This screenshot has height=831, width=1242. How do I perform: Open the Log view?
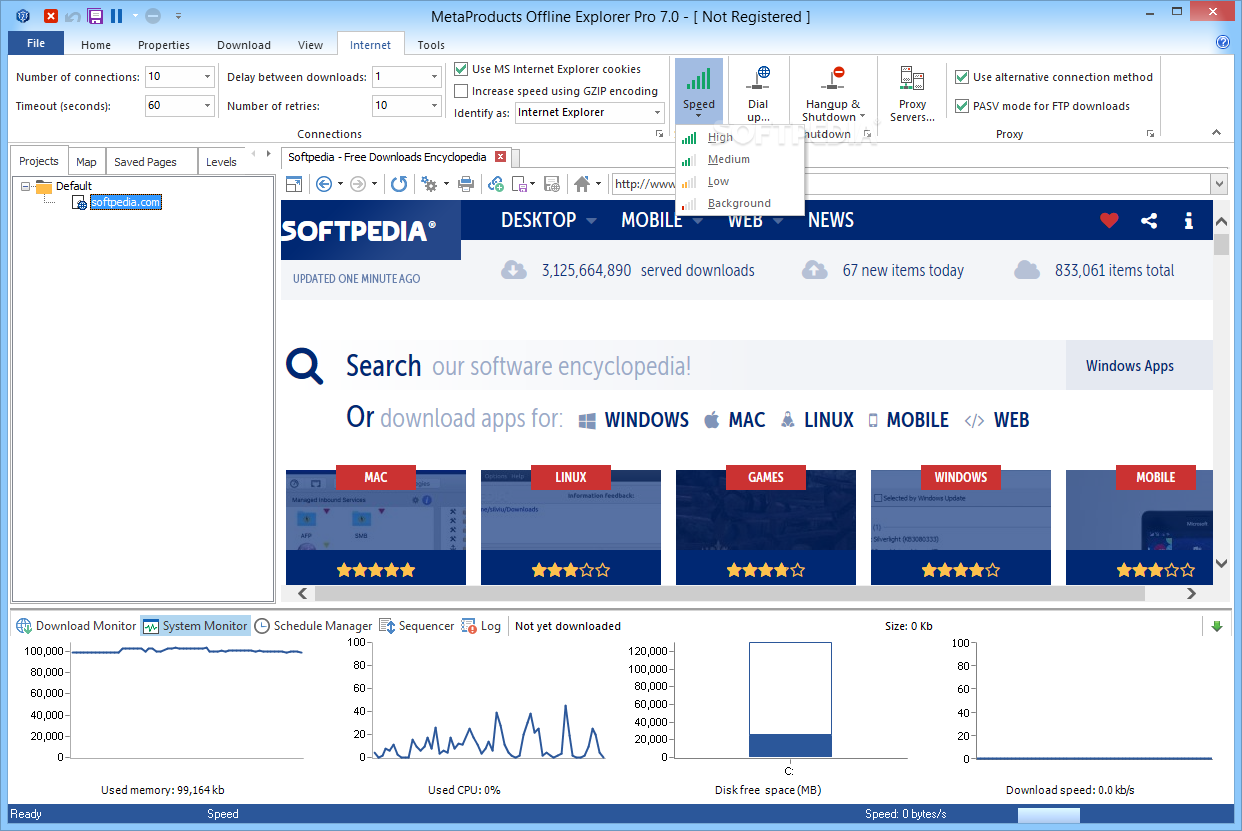tap(481, 626)
